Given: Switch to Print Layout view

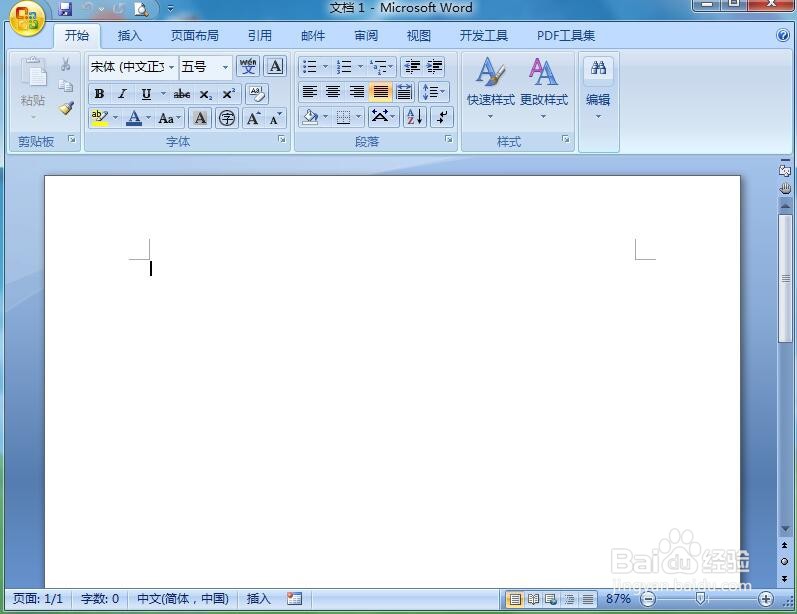Looking at the screenshot, I should pyautogui.click(x=515, y=600).
